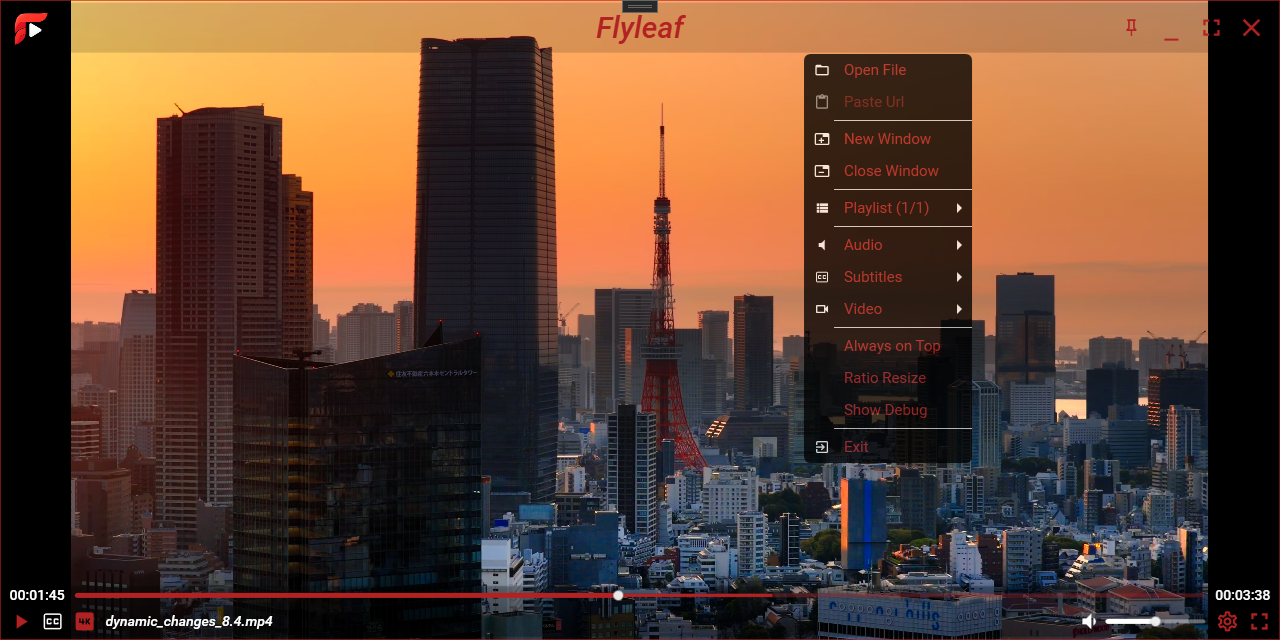Toggle Always on Top
The height and width of the screenshot is (640, 1280).
[888, 346]
